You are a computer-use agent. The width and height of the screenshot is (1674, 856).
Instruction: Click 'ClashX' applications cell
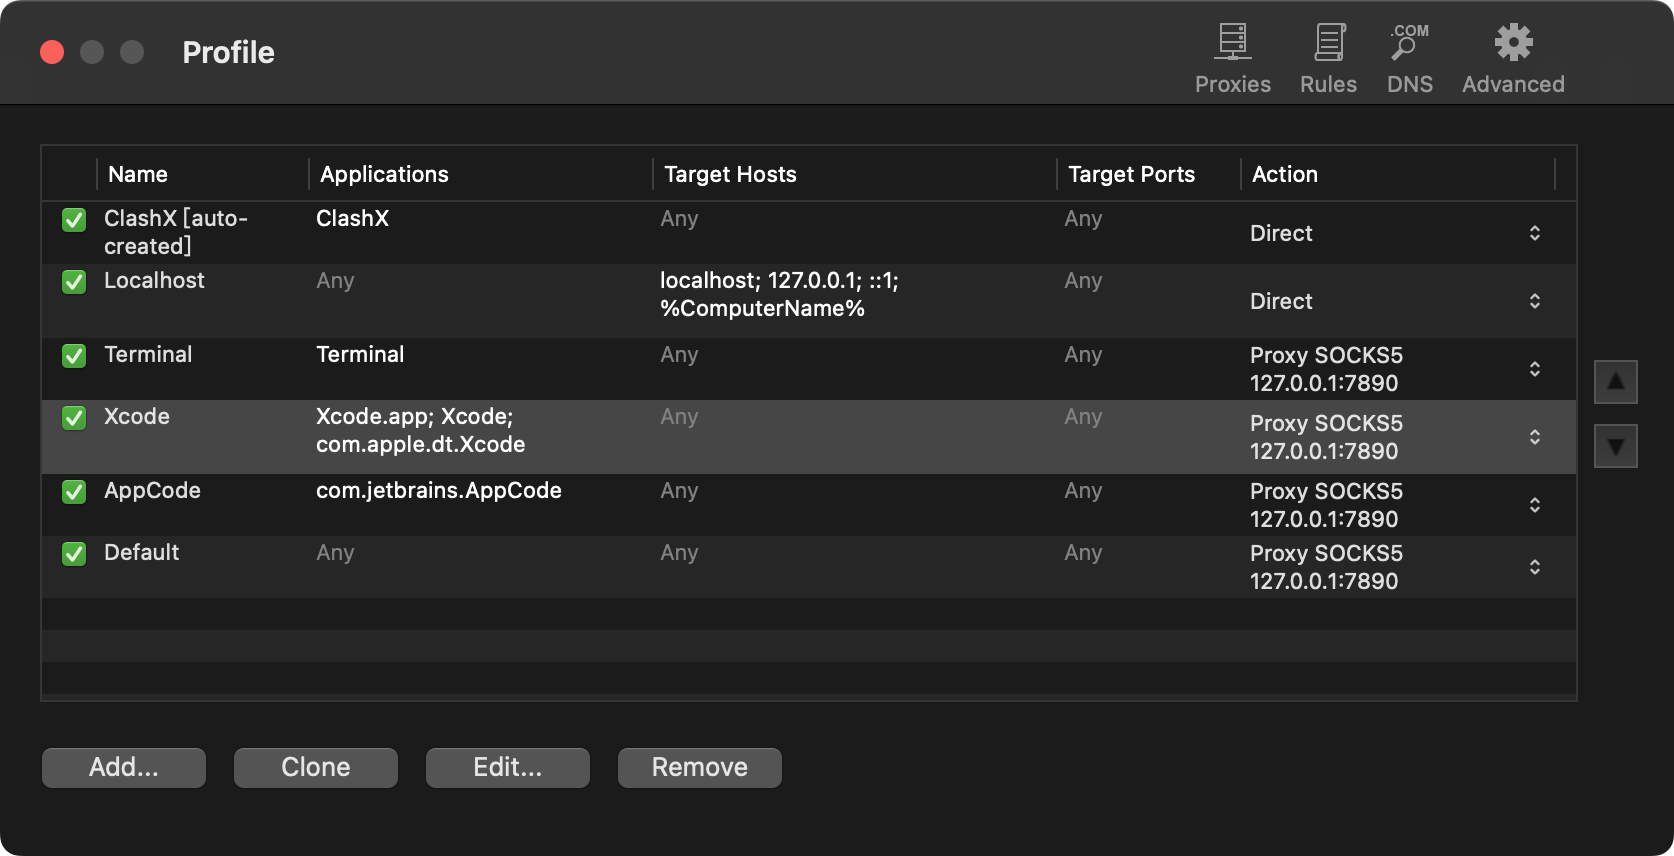(x=352, y=219)
